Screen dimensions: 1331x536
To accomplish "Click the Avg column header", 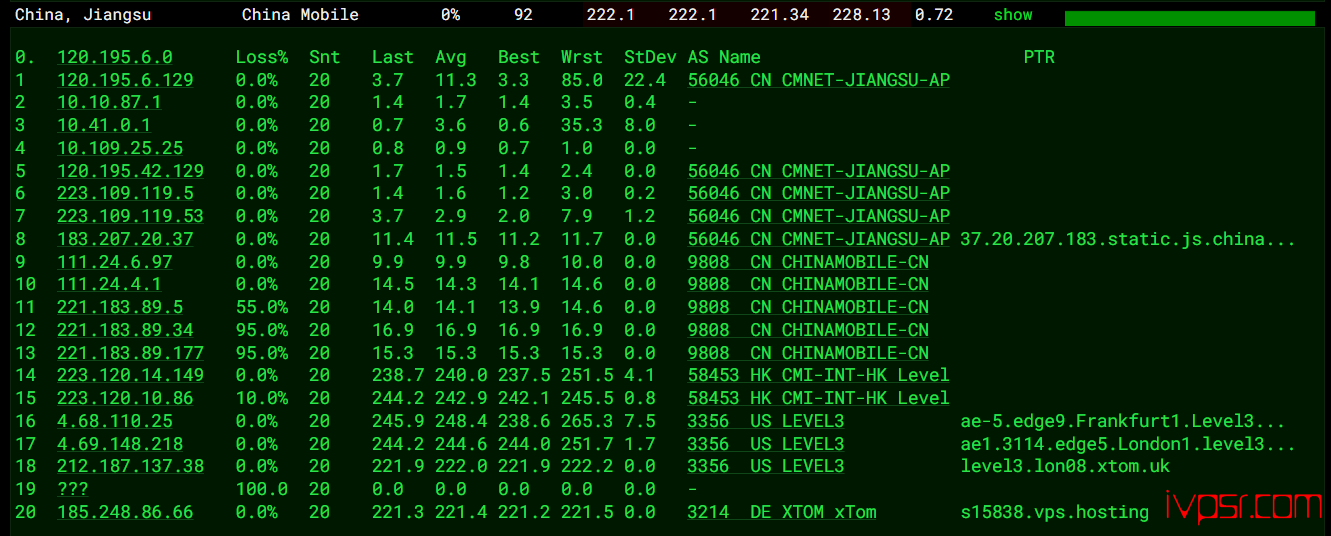I will (451, 57).
